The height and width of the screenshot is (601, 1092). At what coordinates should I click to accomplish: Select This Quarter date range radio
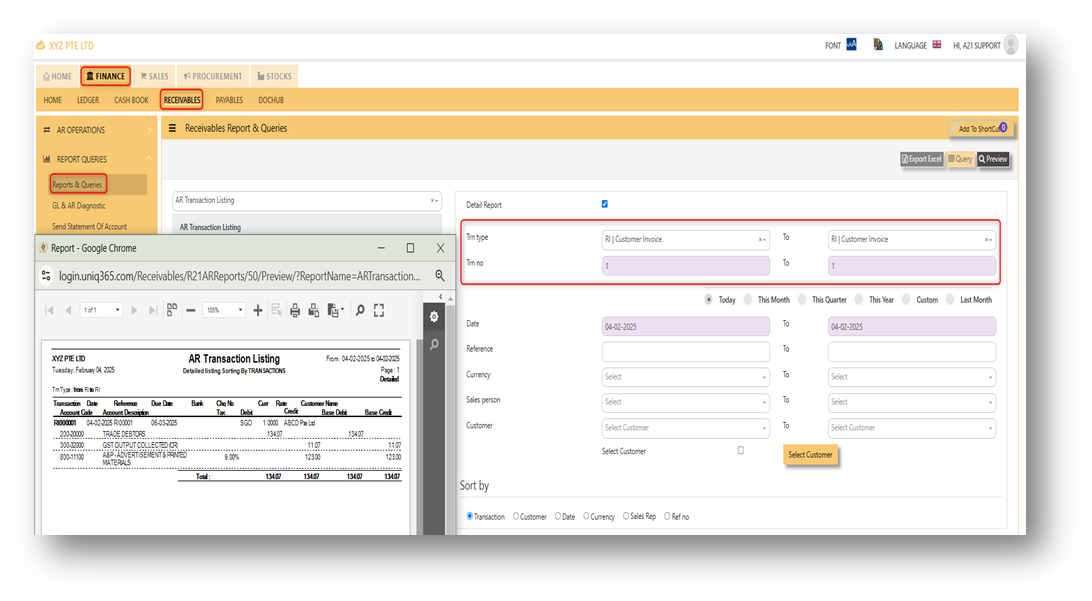[802, 299]
